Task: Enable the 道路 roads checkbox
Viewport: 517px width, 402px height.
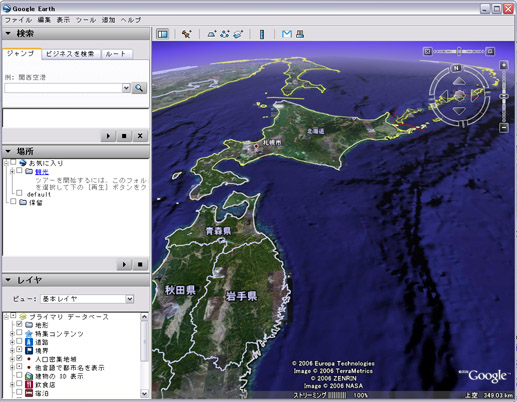Action: 19,341
